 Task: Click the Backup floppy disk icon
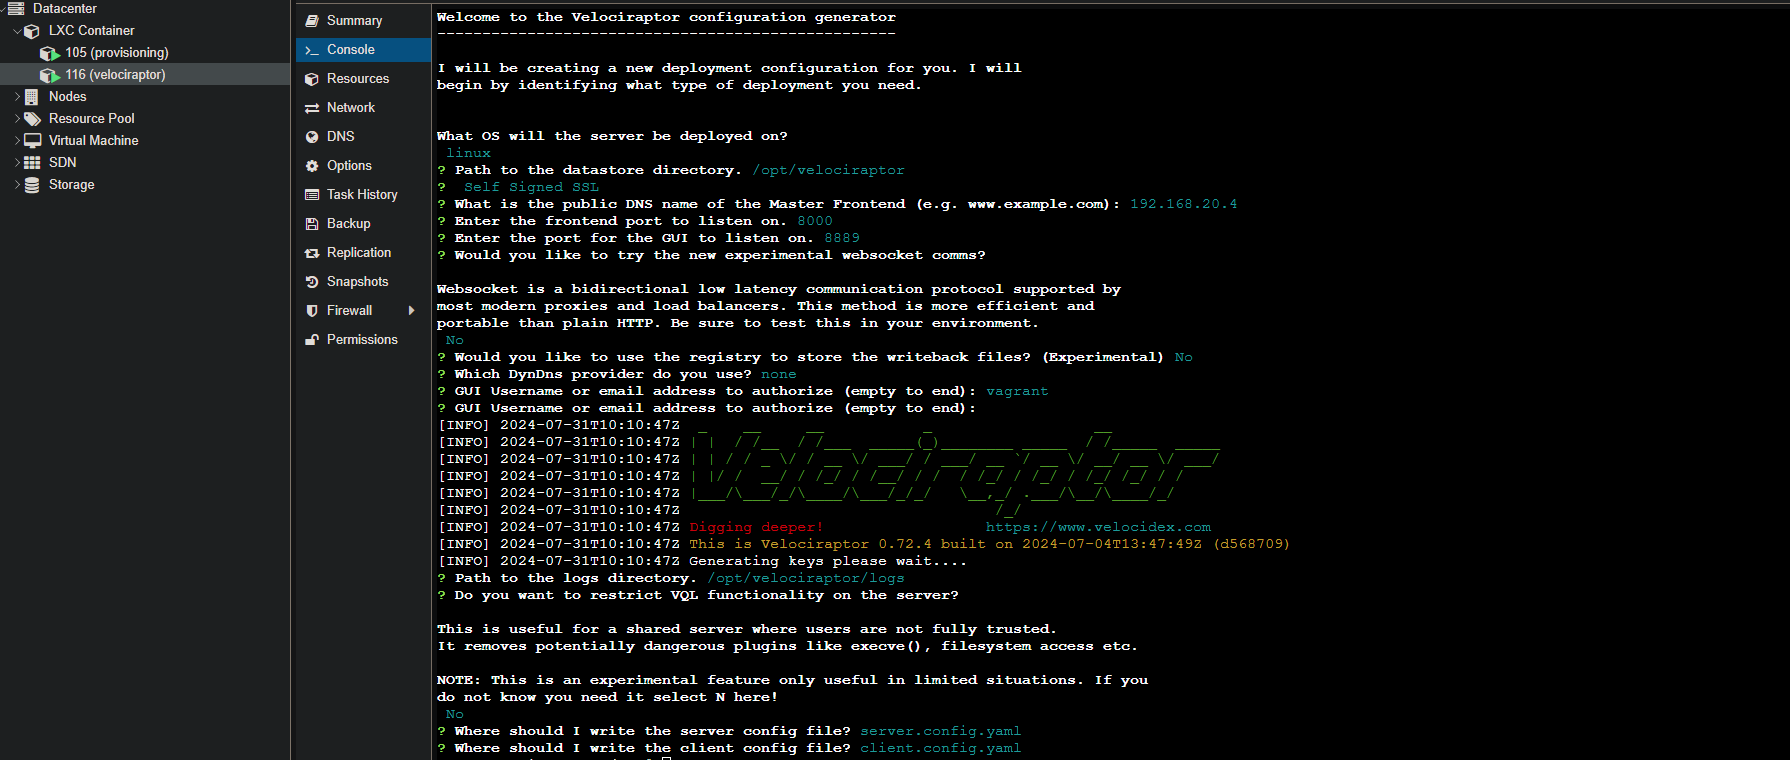tap(312, 224)
